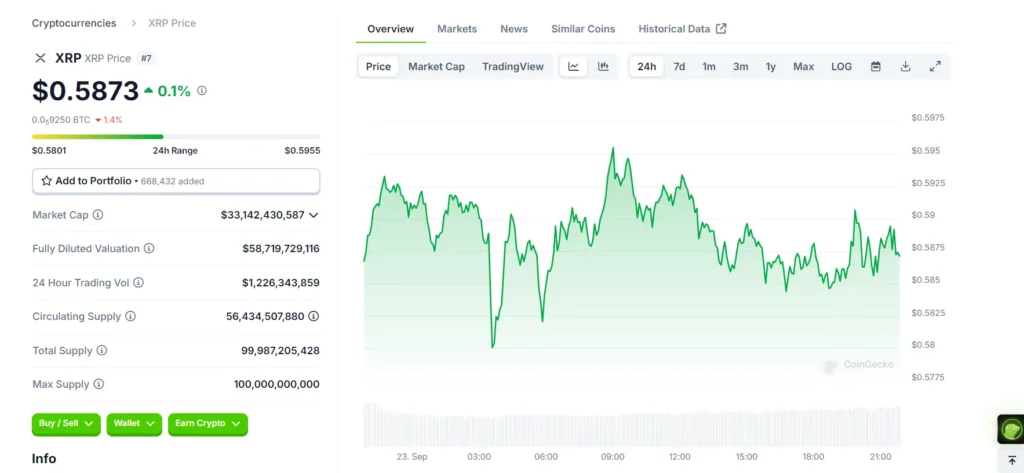Switch to the line chart view icon
This screenshot has height=473, width=1024.
[x=573, y=67]
